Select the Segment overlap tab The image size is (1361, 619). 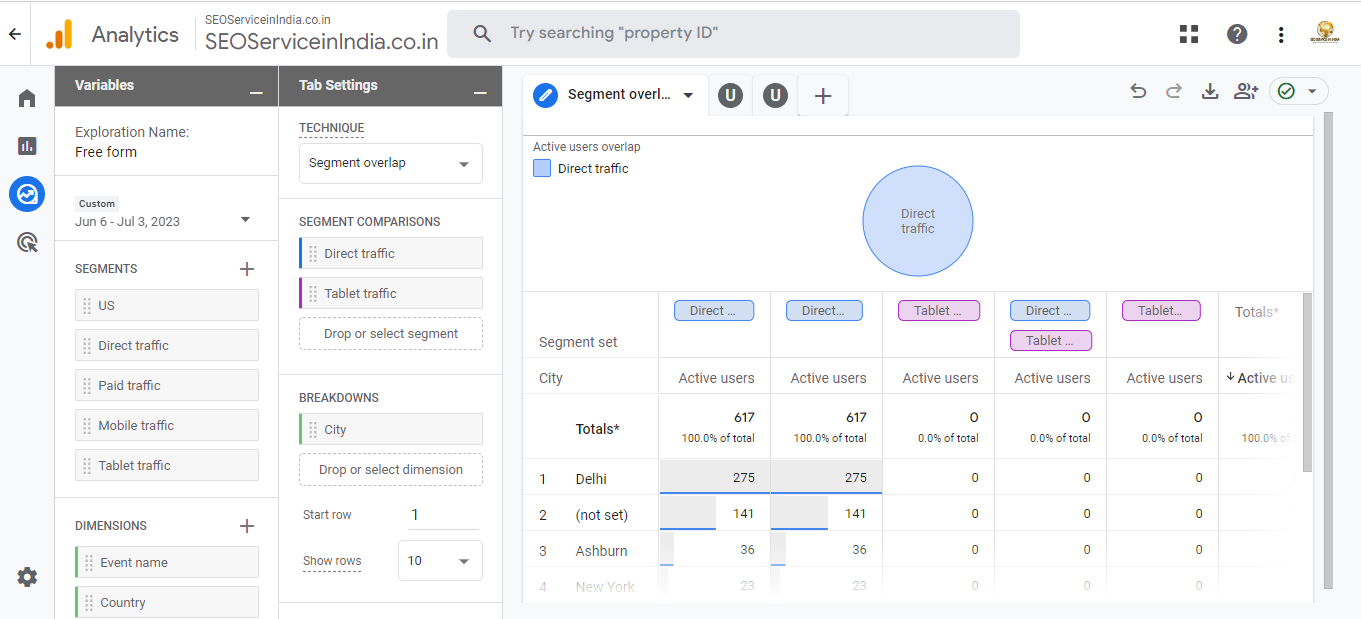tap(618, 95)
